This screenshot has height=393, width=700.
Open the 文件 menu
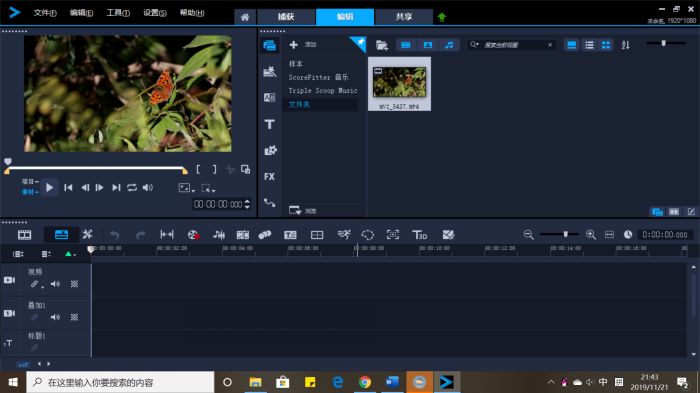coord(45,13)
